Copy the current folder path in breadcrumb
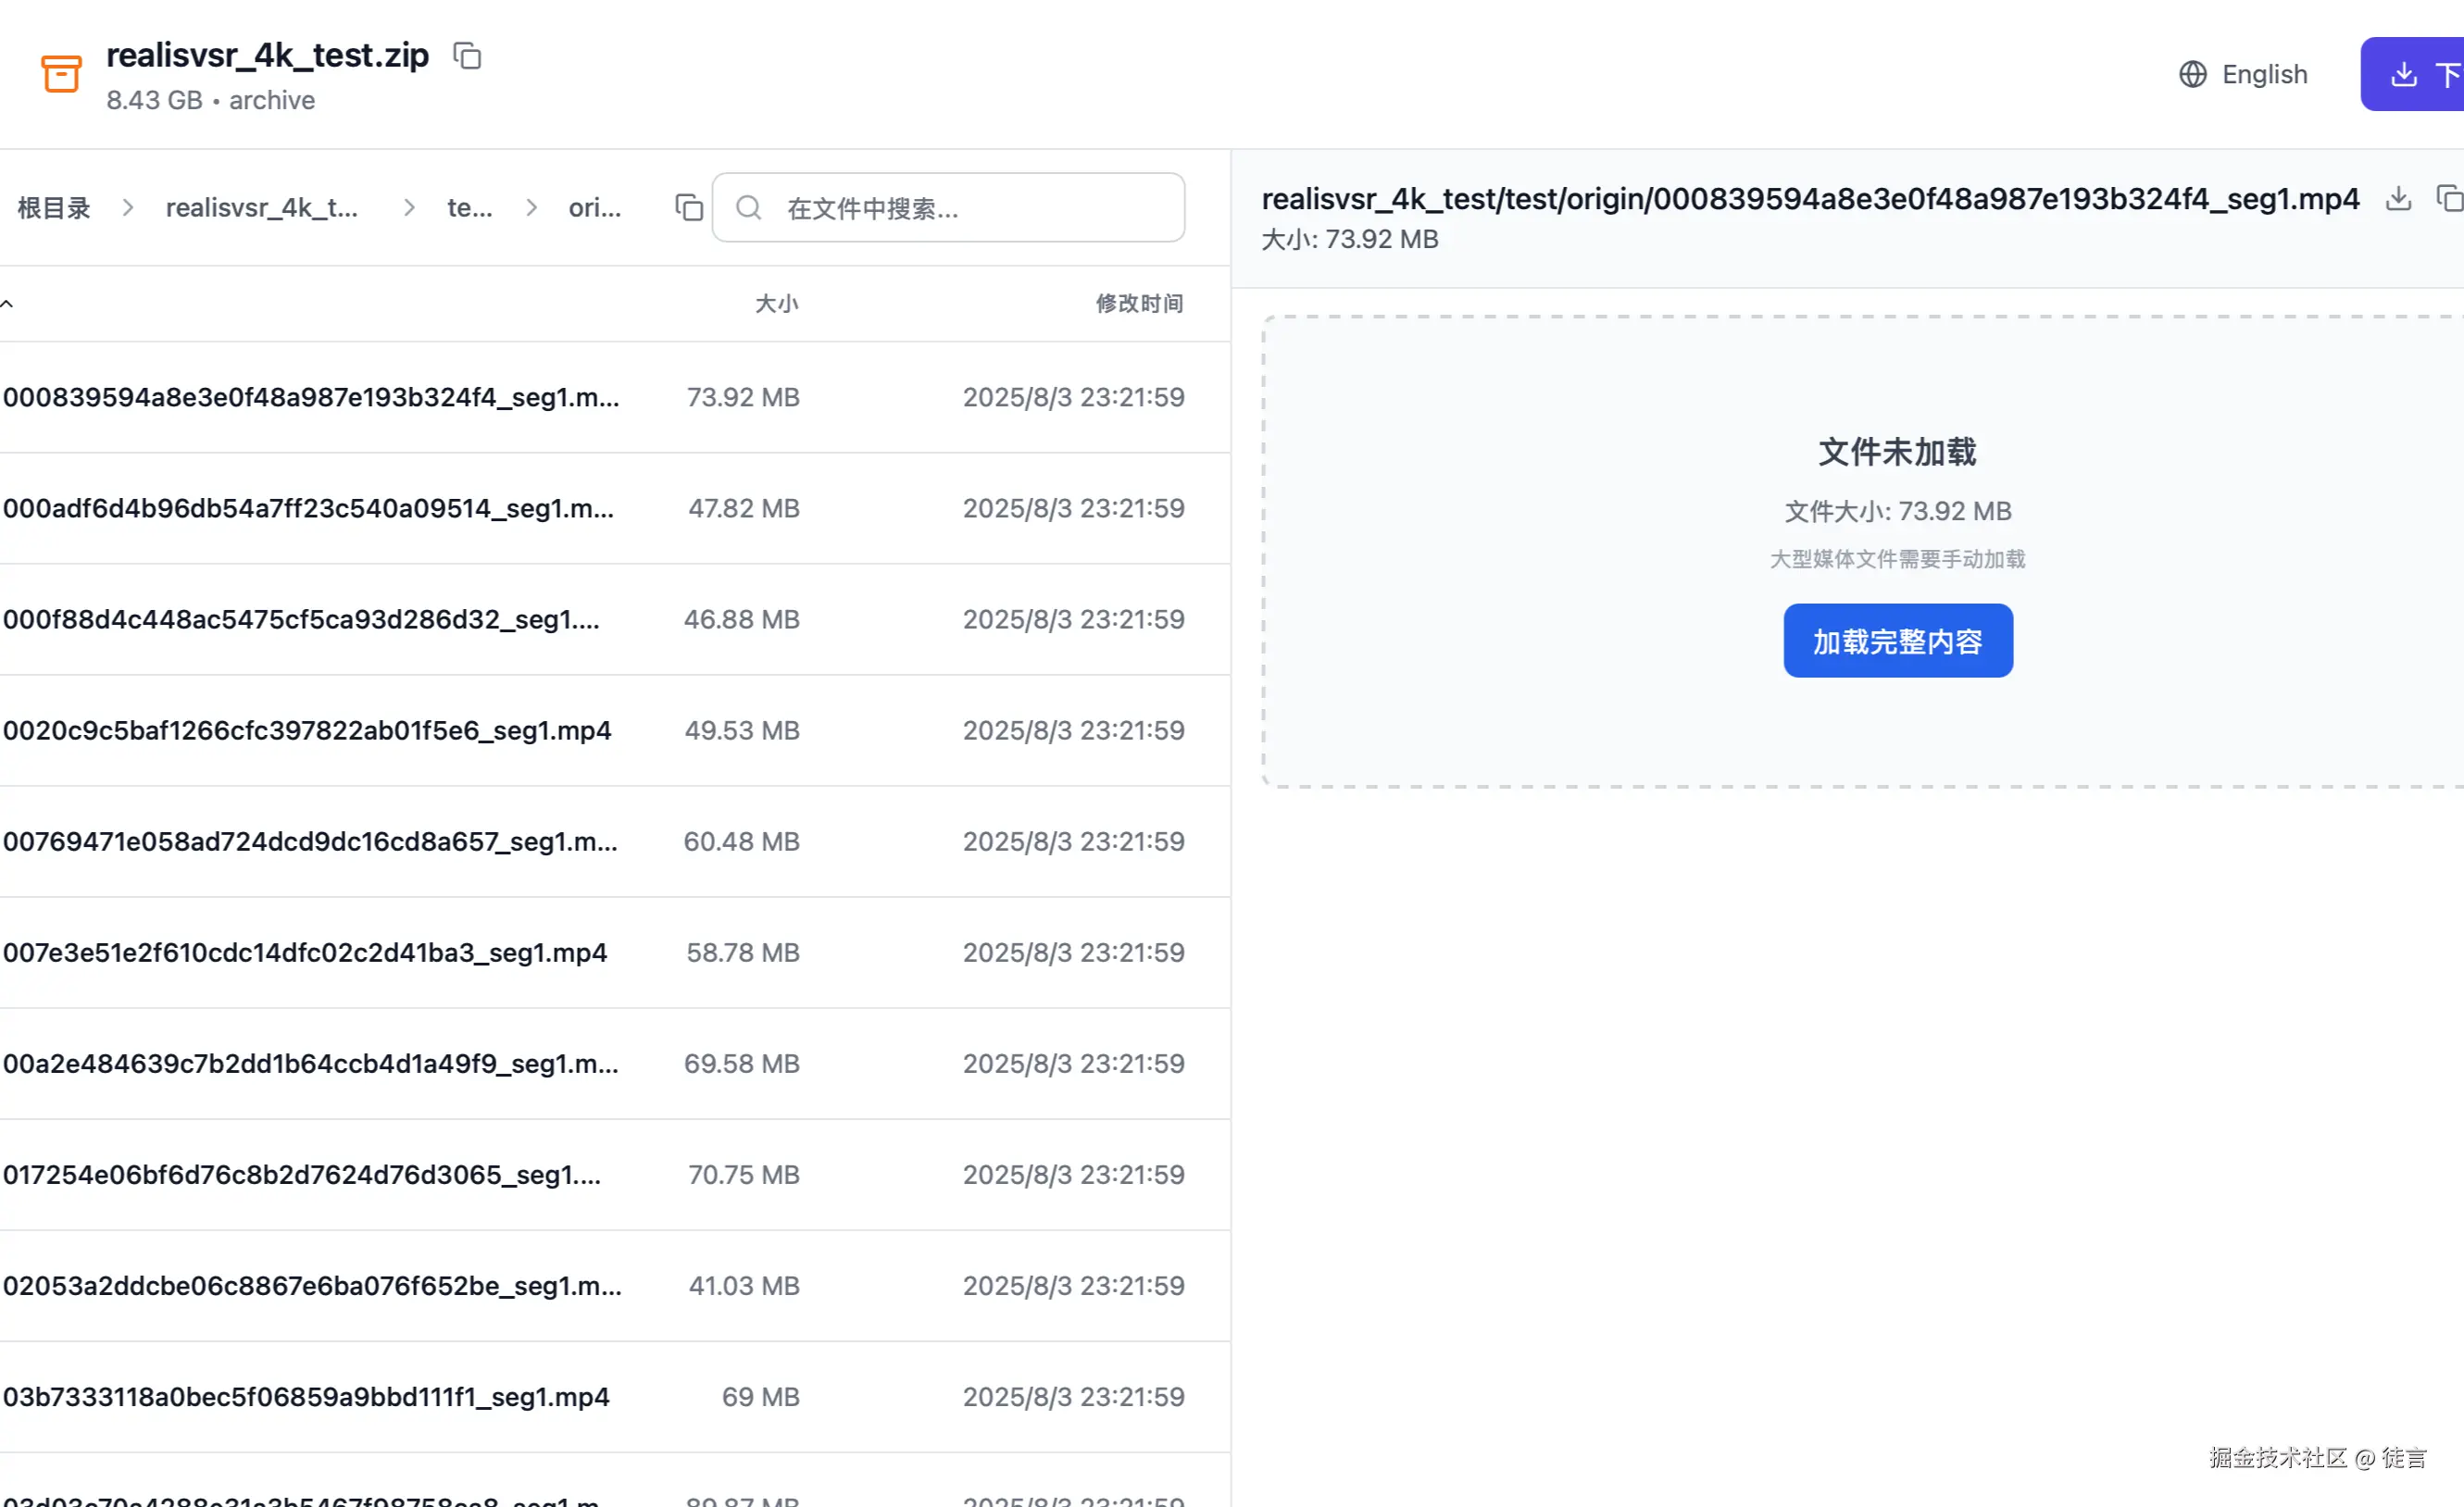The height and width of the screenshot is (1507, 2464). pyautogui.click(x=688, y=207)
